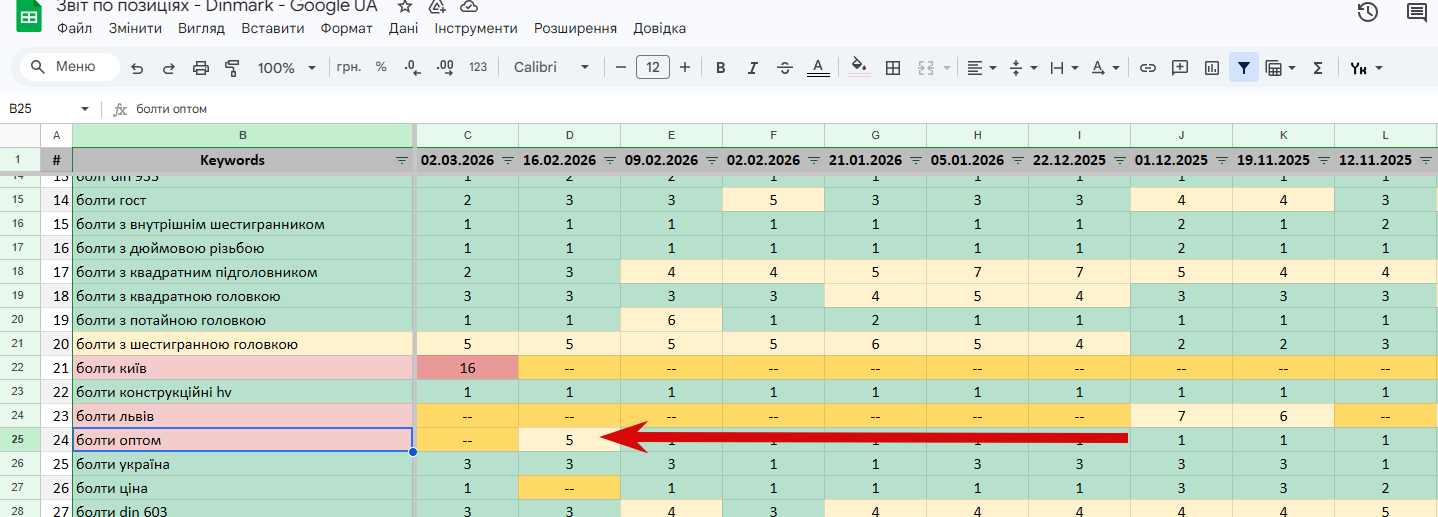Click the Меню search box
1438x517 pixels.
click(69, 67)
